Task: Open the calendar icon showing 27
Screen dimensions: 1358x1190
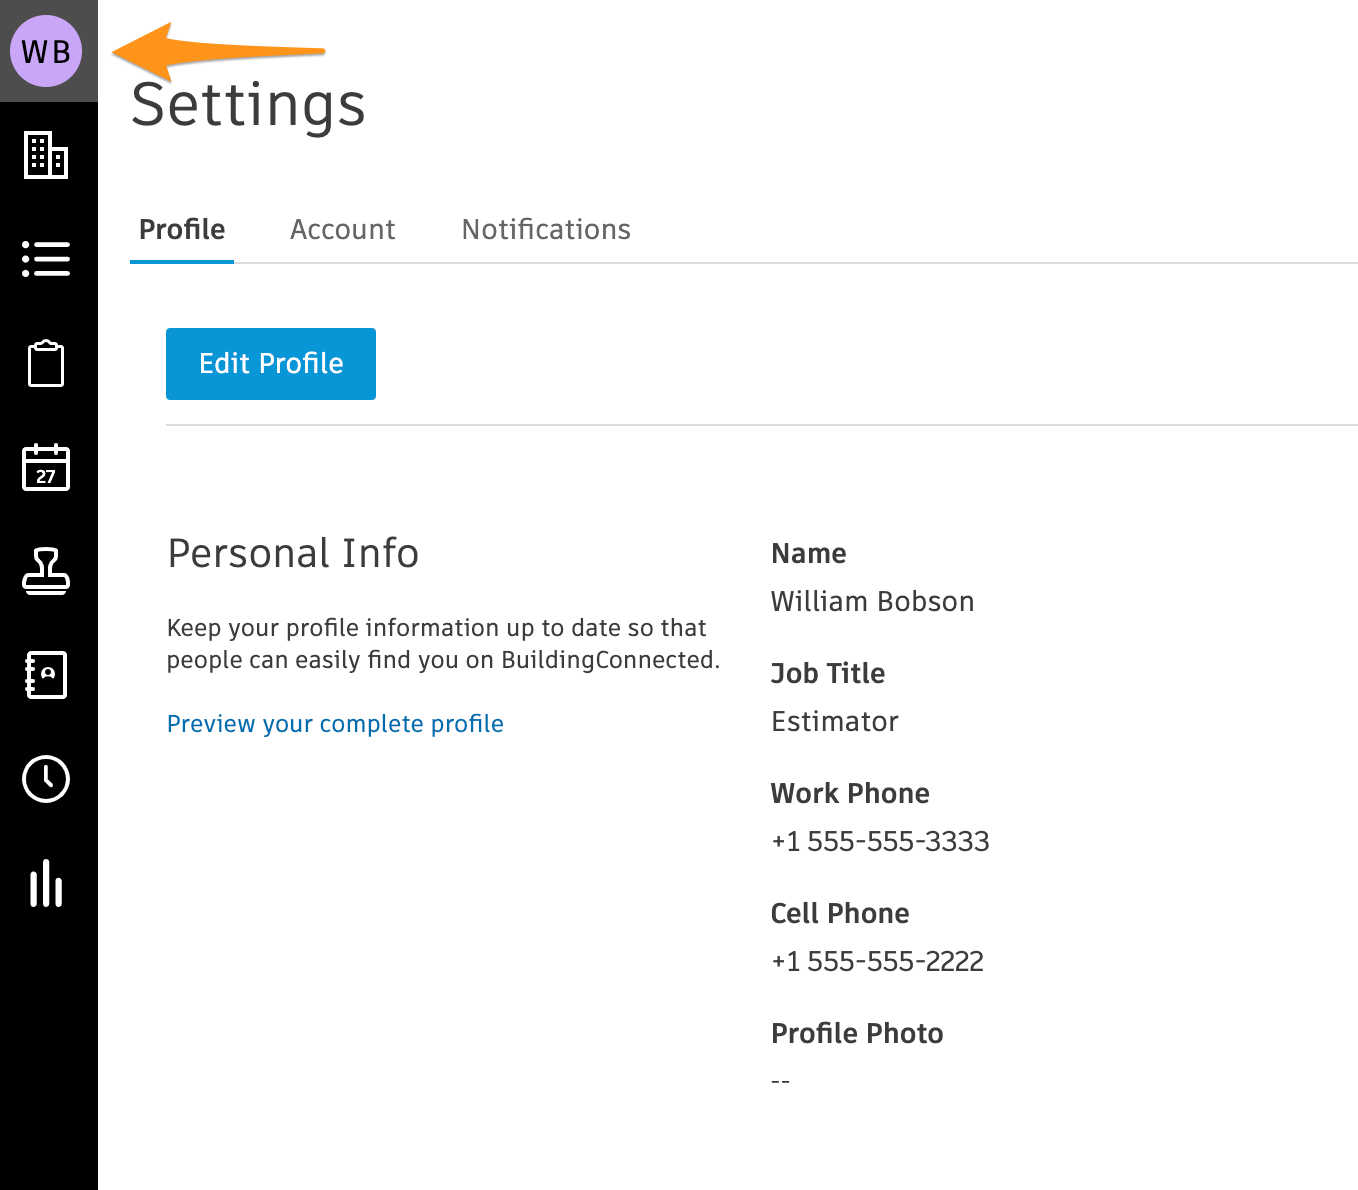Action: [46, 467]
